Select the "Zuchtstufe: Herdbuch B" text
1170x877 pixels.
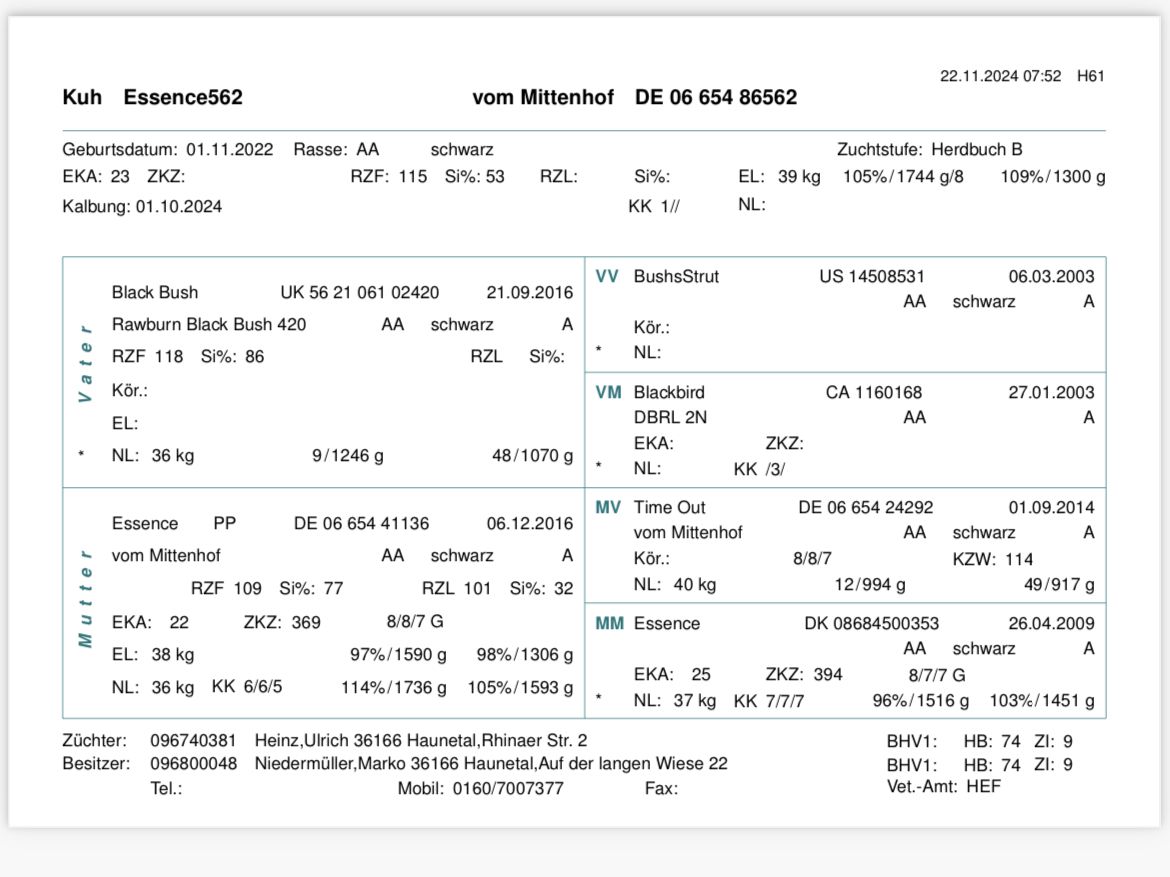click(929, 150)
